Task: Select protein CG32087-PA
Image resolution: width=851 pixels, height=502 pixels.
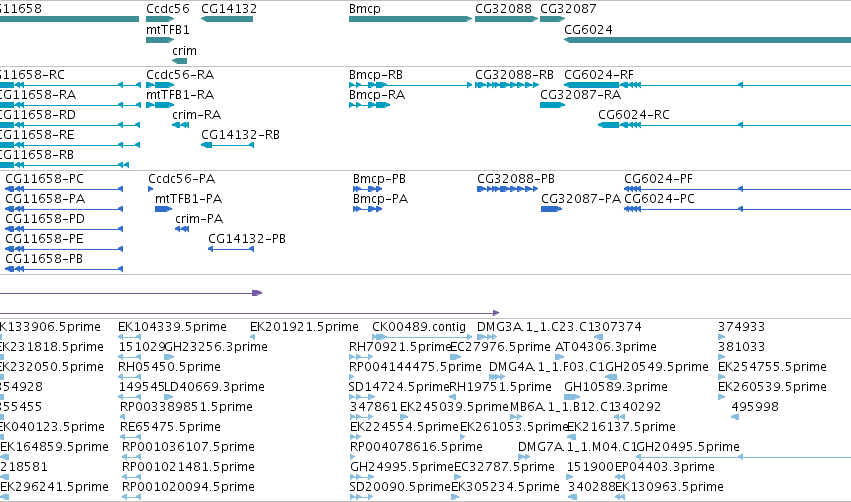Action: click(581, 199)
